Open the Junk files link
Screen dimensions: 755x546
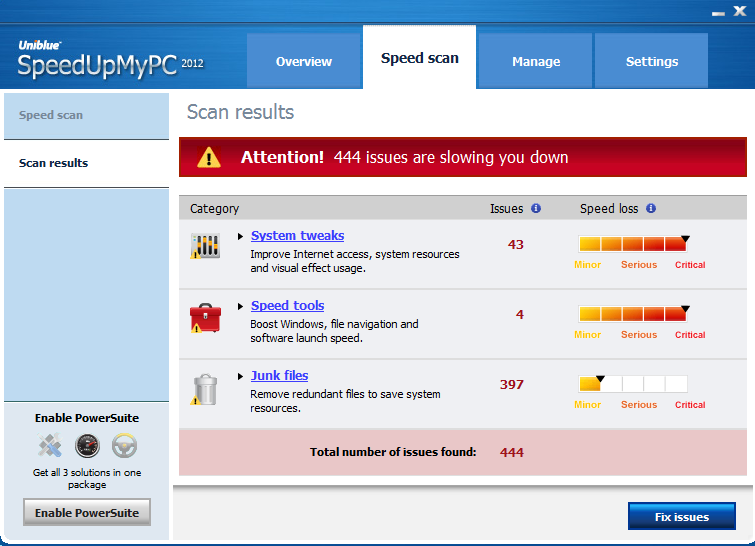coord(279,375)
